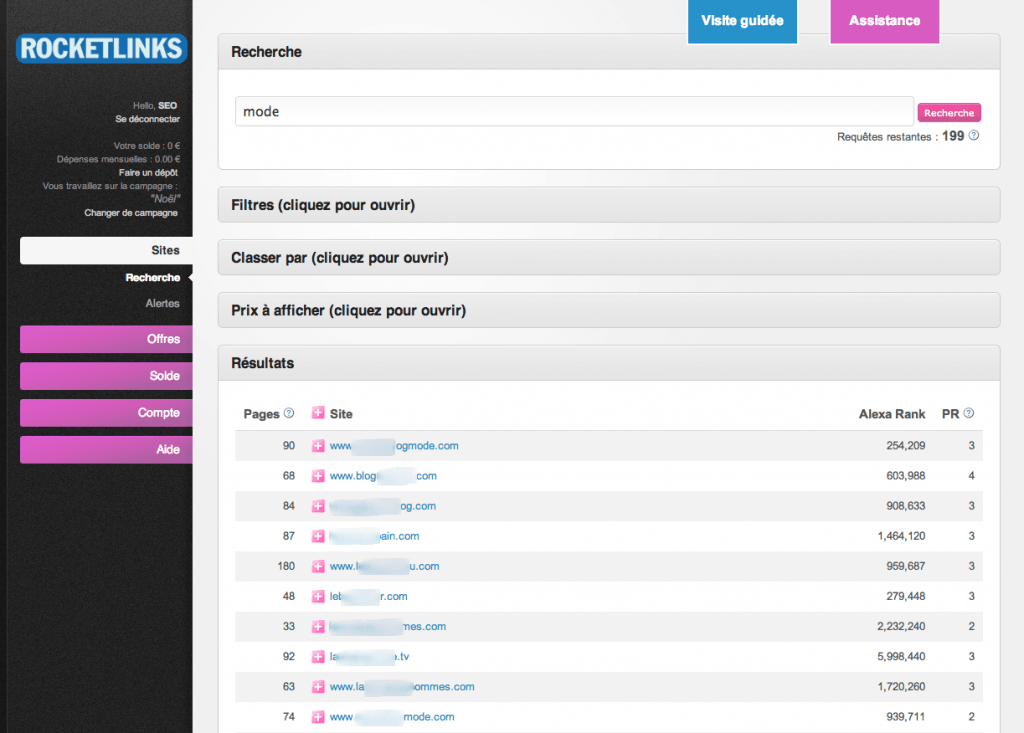This screenshot has width=1024, height=733.
Task: Click the help icon beside PR header
Action: [x=968, y=413]
